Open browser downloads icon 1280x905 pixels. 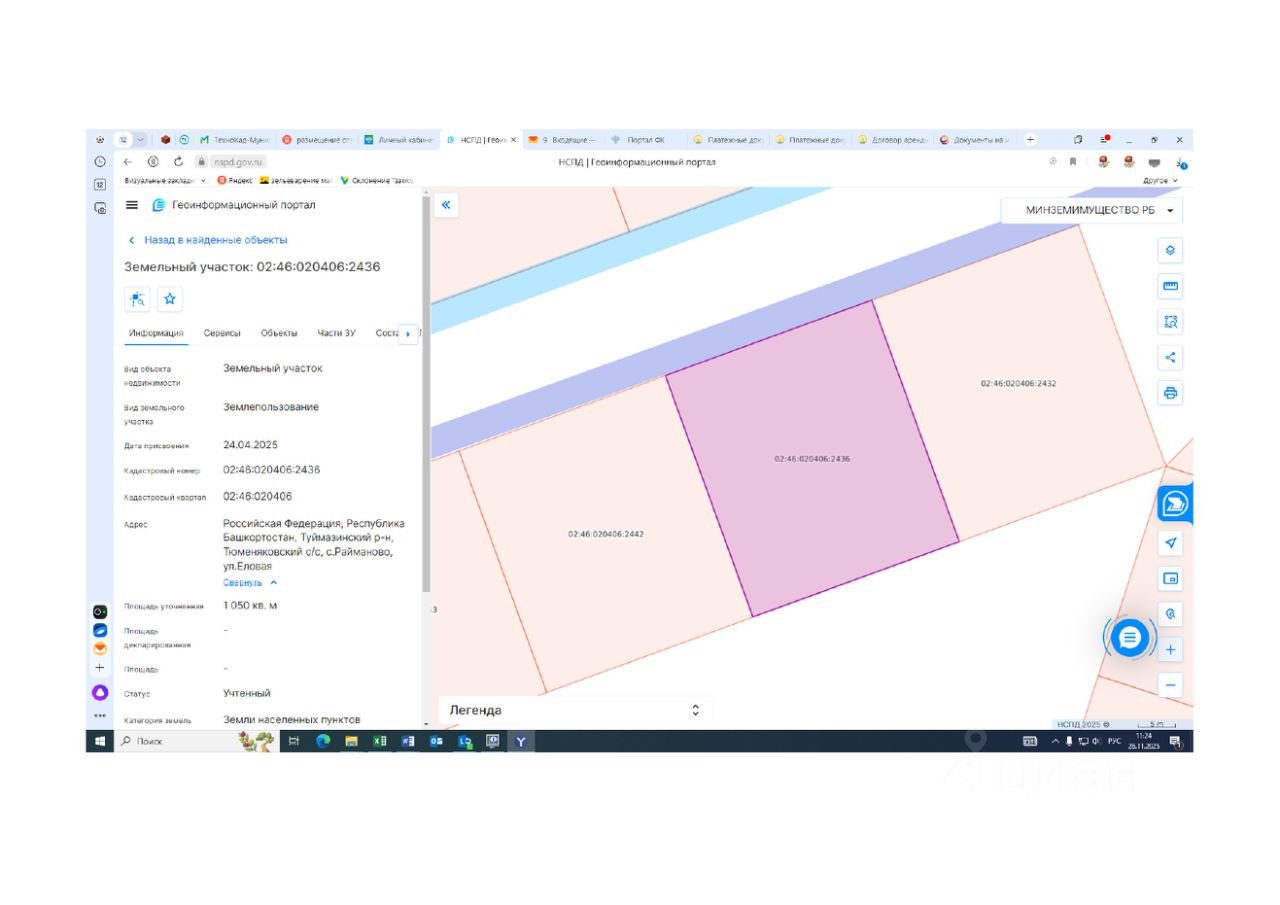pyautogui.click(x=1180, y=162)
